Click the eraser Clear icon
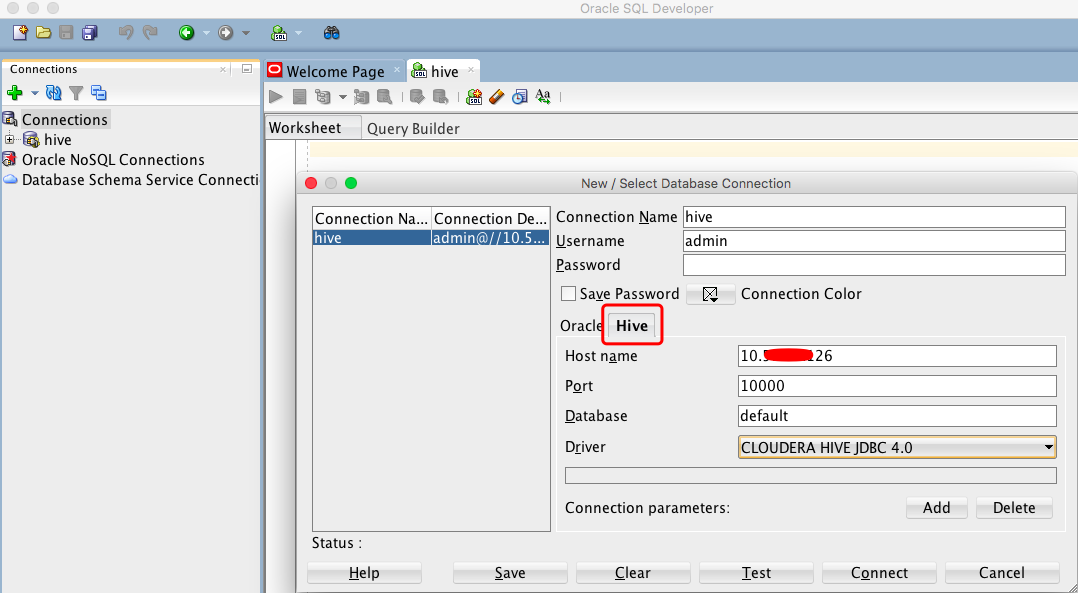1078x593 pixels. (x=496, y=97)
